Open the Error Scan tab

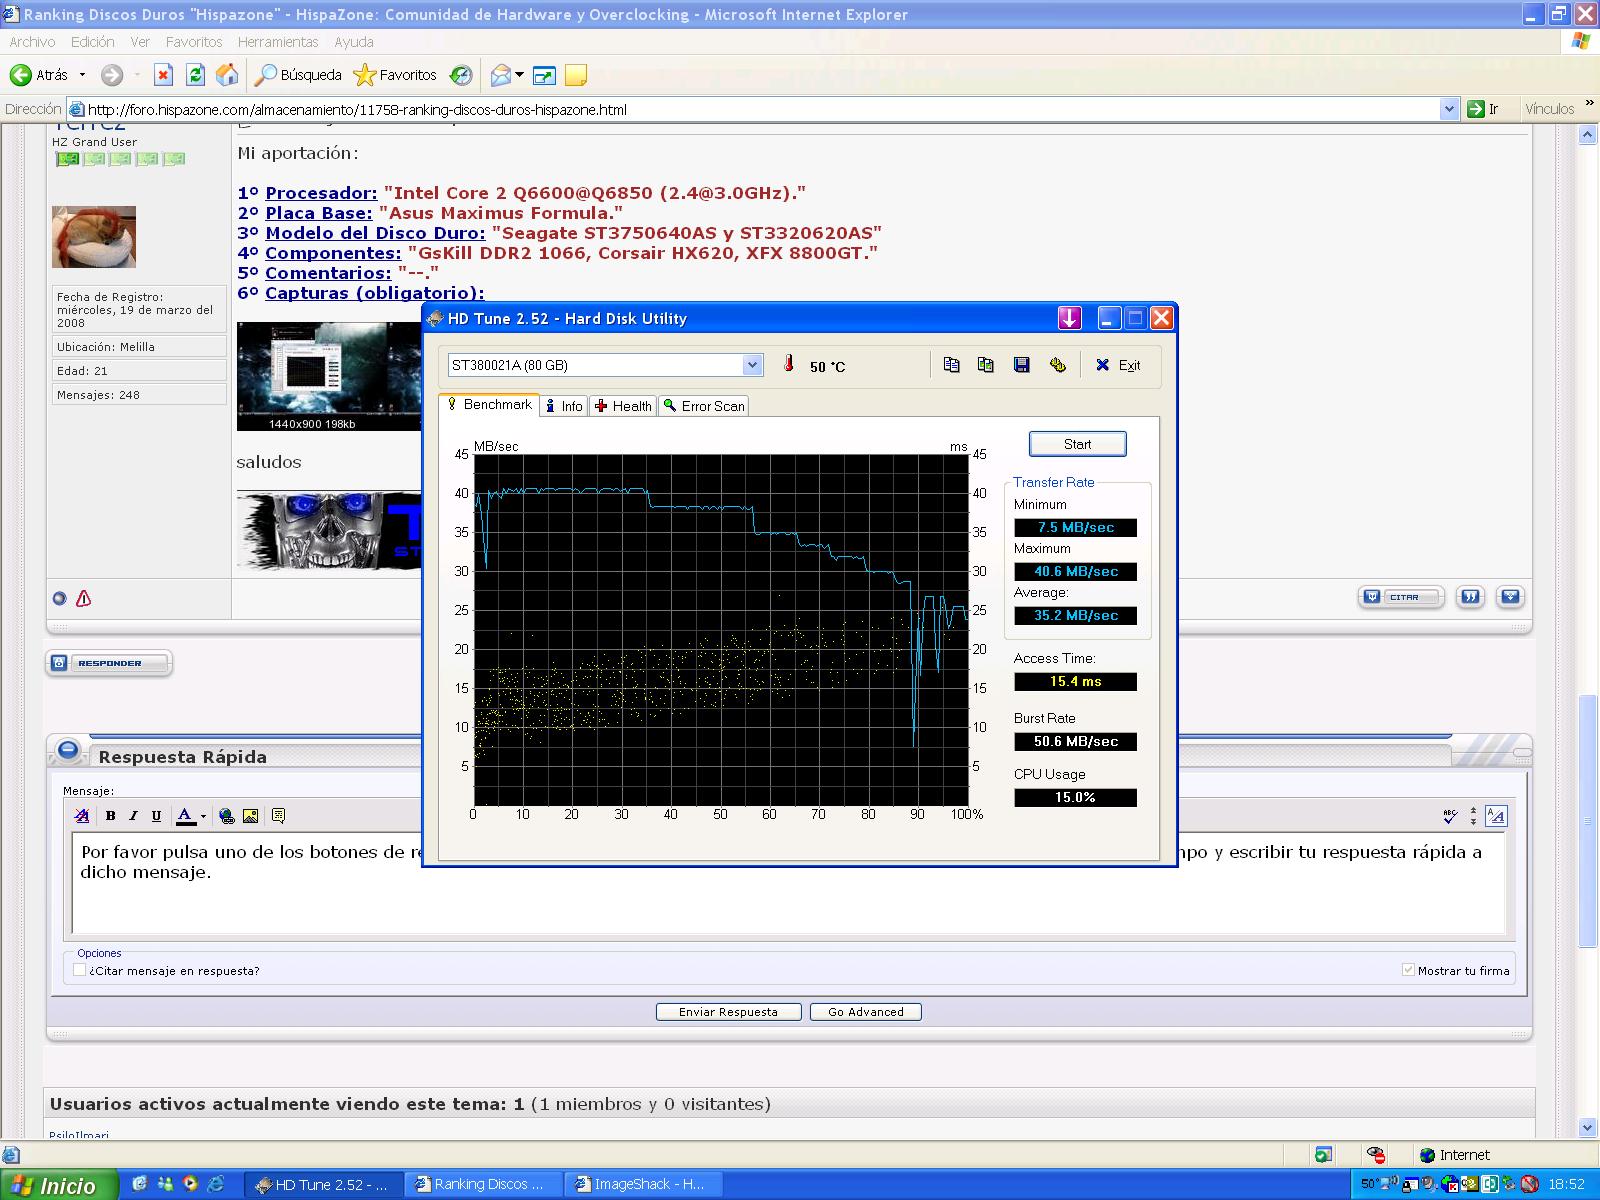(704, 406)
